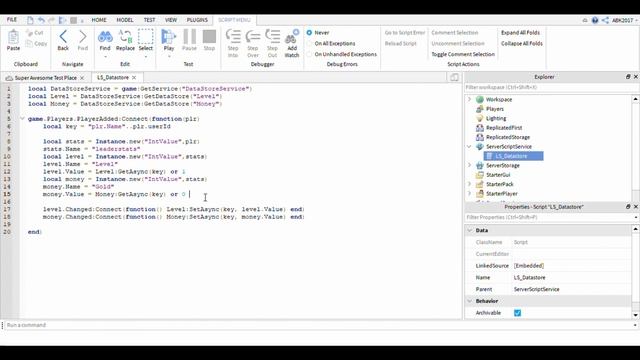640x360 pixels.
Task: Click the redo arrow in quick access bar
Action: (x=51, y=20)
